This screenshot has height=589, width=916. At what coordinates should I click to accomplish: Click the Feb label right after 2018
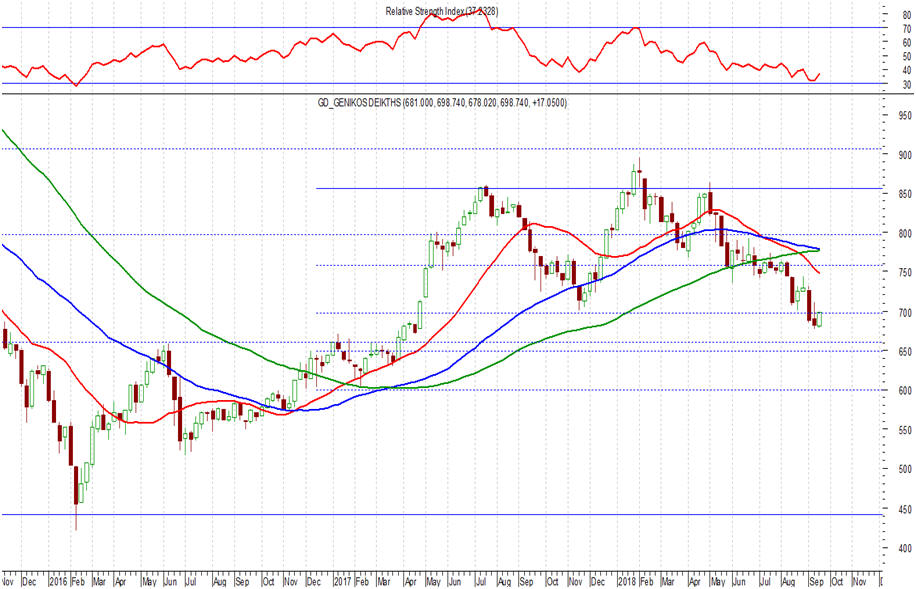[x=646, y=582]
